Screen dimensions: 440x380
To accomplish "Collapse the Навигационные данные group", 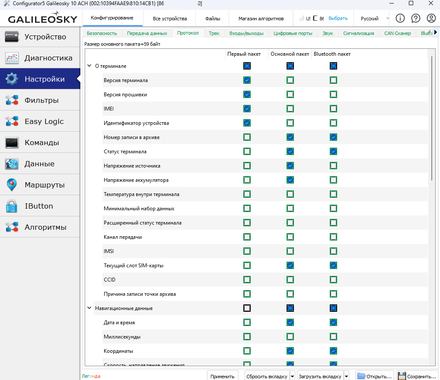I will (89, 308).
